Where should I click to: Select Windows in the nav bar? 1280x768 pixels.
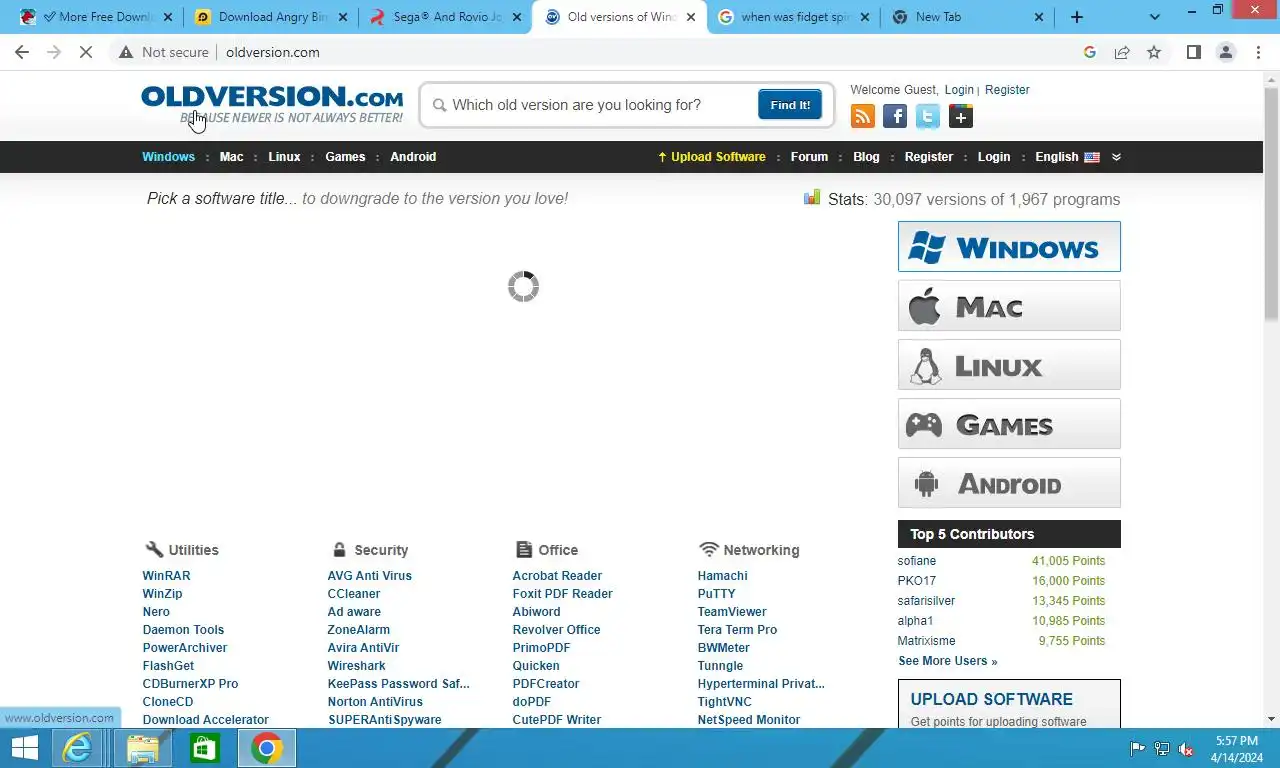[x=168, y=157]
